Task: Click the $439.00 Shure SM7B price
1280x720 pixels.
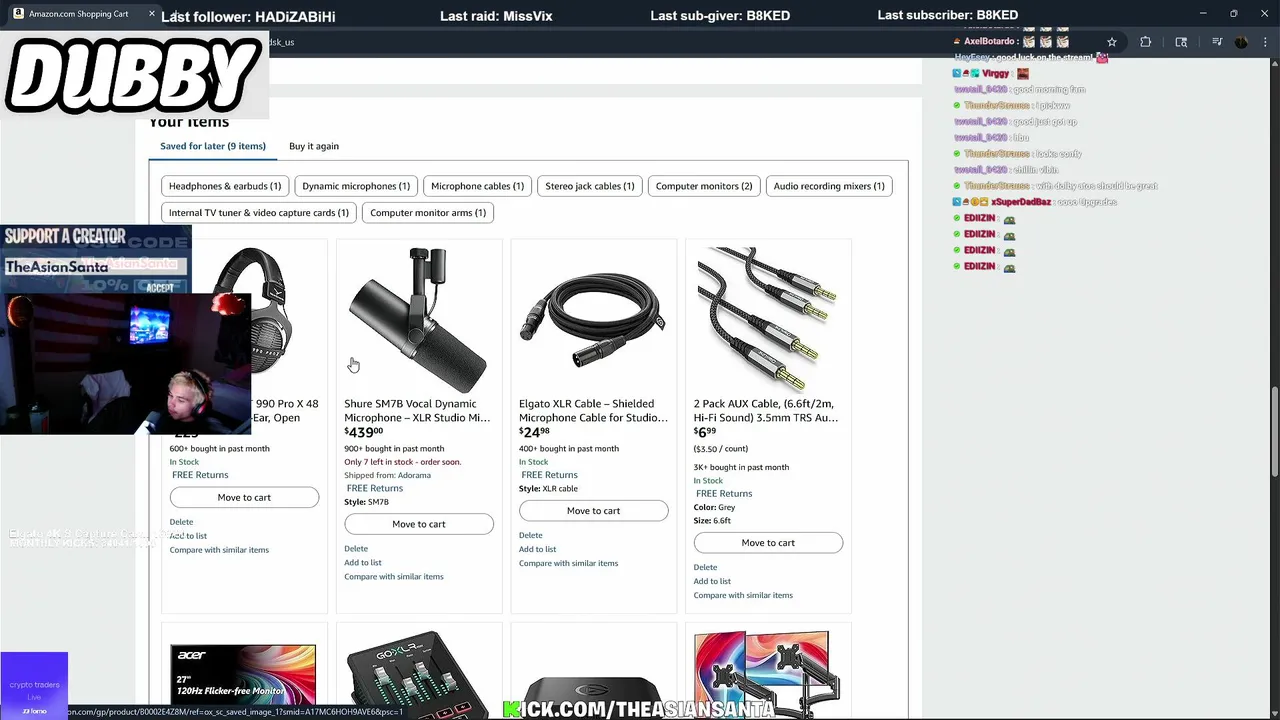Action: tap(364, 432)
